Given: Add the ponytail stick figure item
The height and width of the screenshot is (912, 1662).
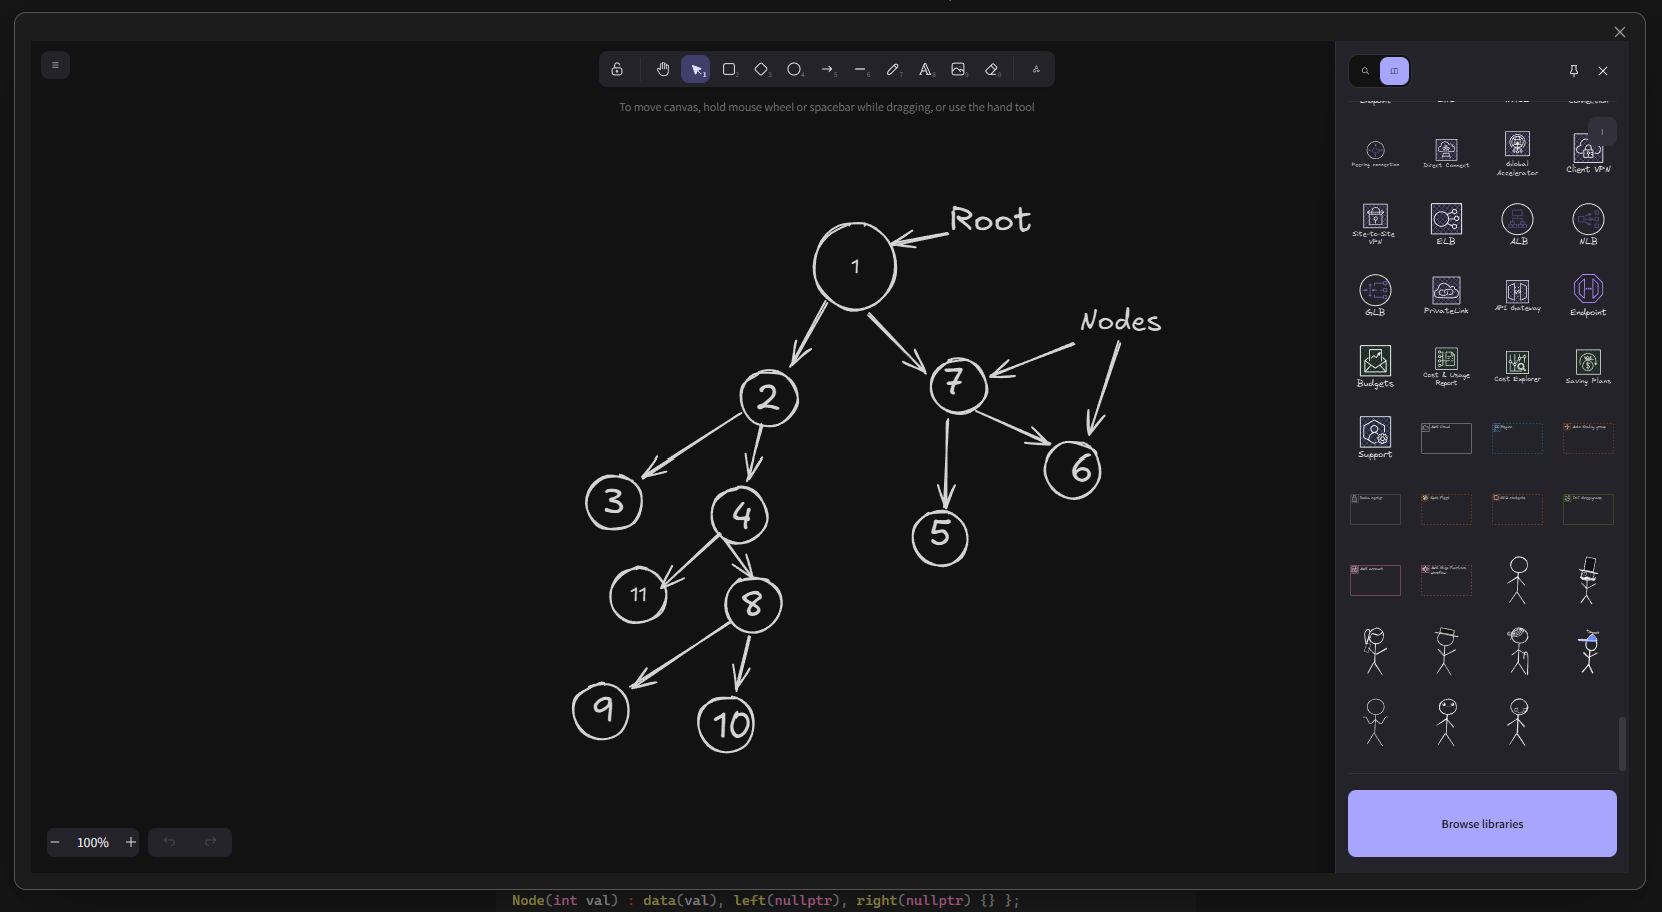Looking at the screenshot, I should [1375, 651].
